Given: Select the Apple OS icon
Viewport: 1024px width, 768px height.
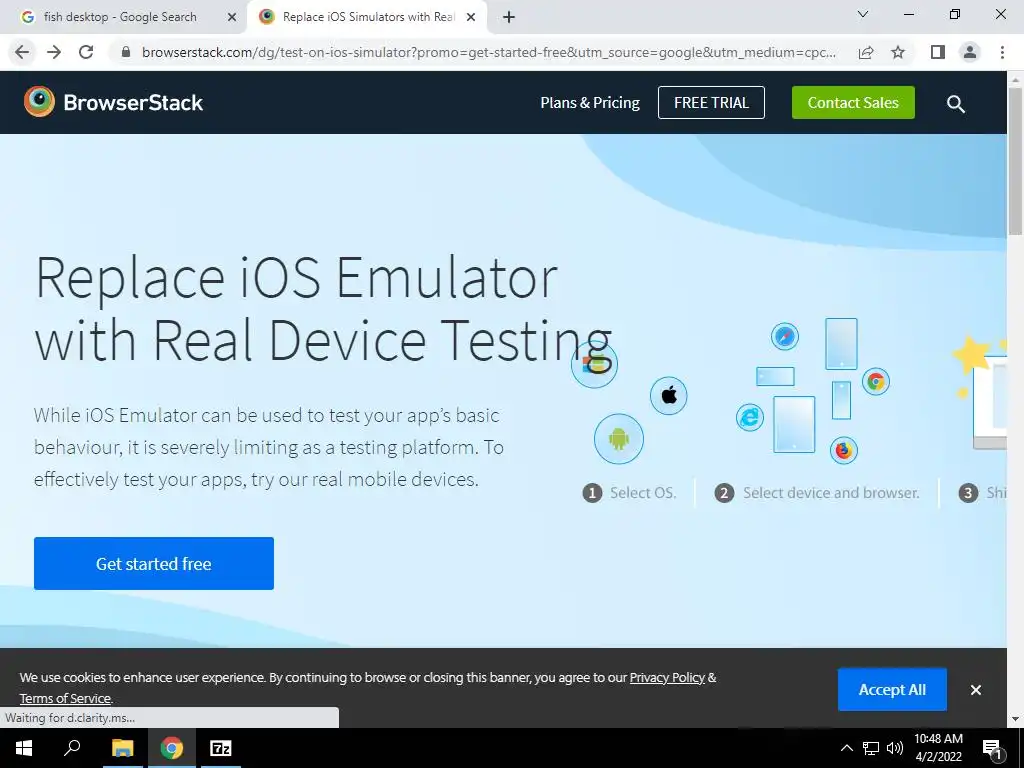Looking at the screenshot, I should point(669,396).
